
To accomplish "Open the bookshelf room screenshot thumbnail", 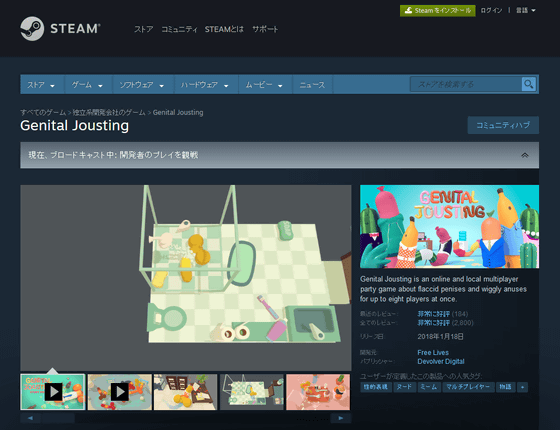I will coord(185,392).
